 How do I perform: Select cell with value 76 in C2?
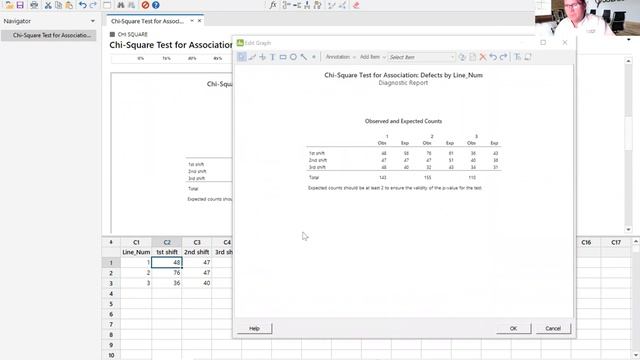coord(167,273)
